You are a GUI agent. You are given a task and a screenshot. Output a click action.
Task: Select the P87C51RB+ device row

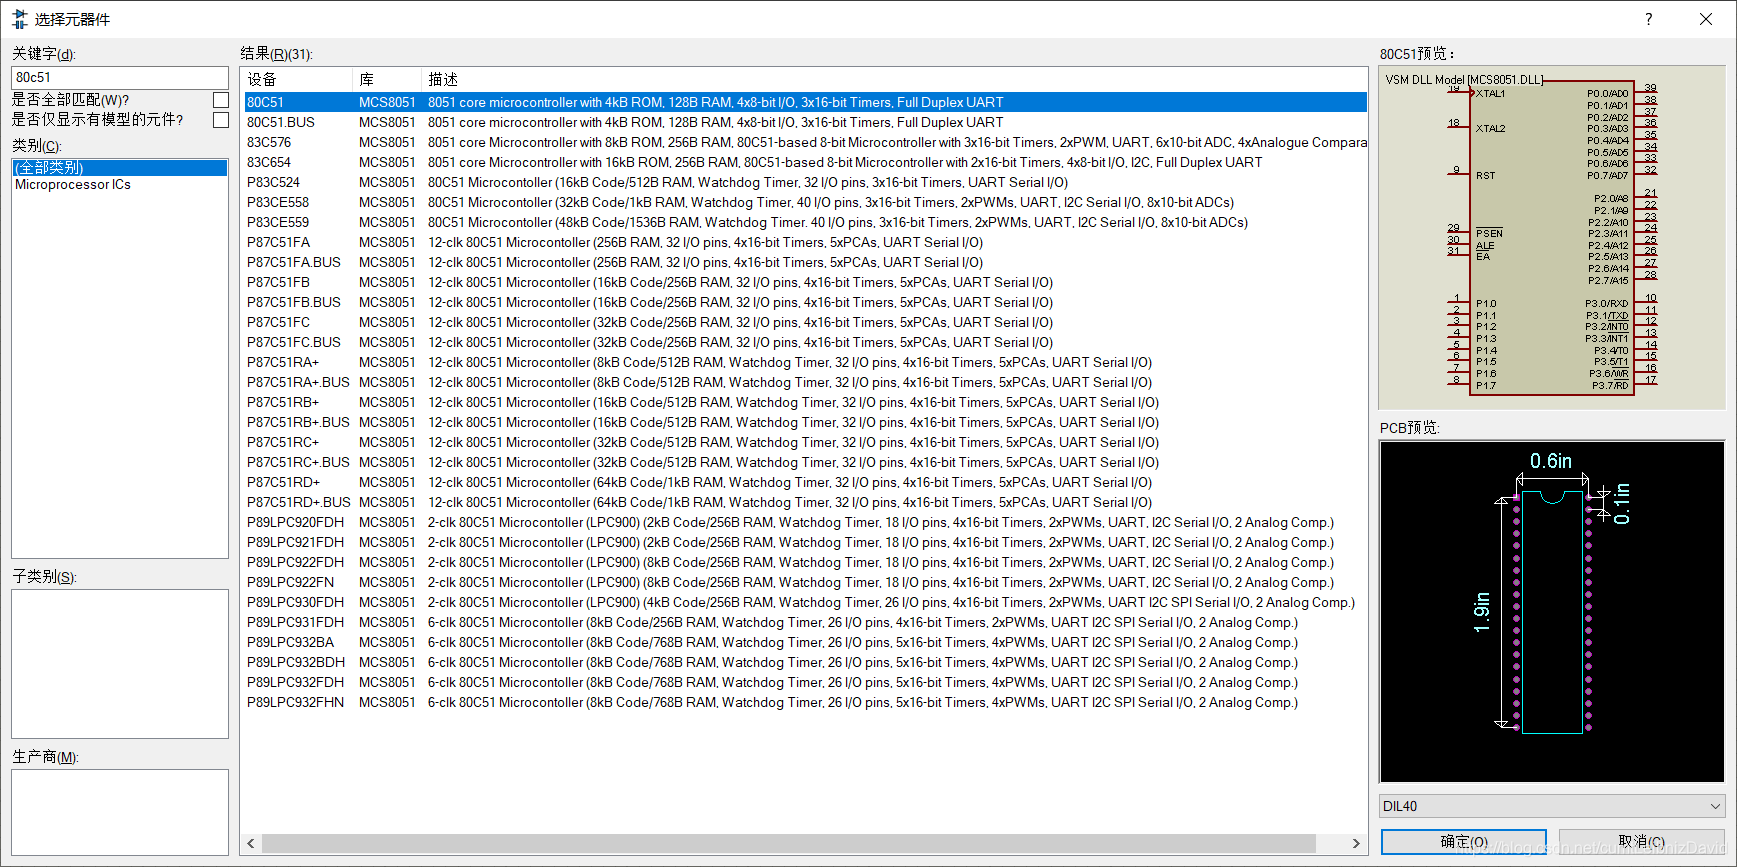(x=805, y=402)
